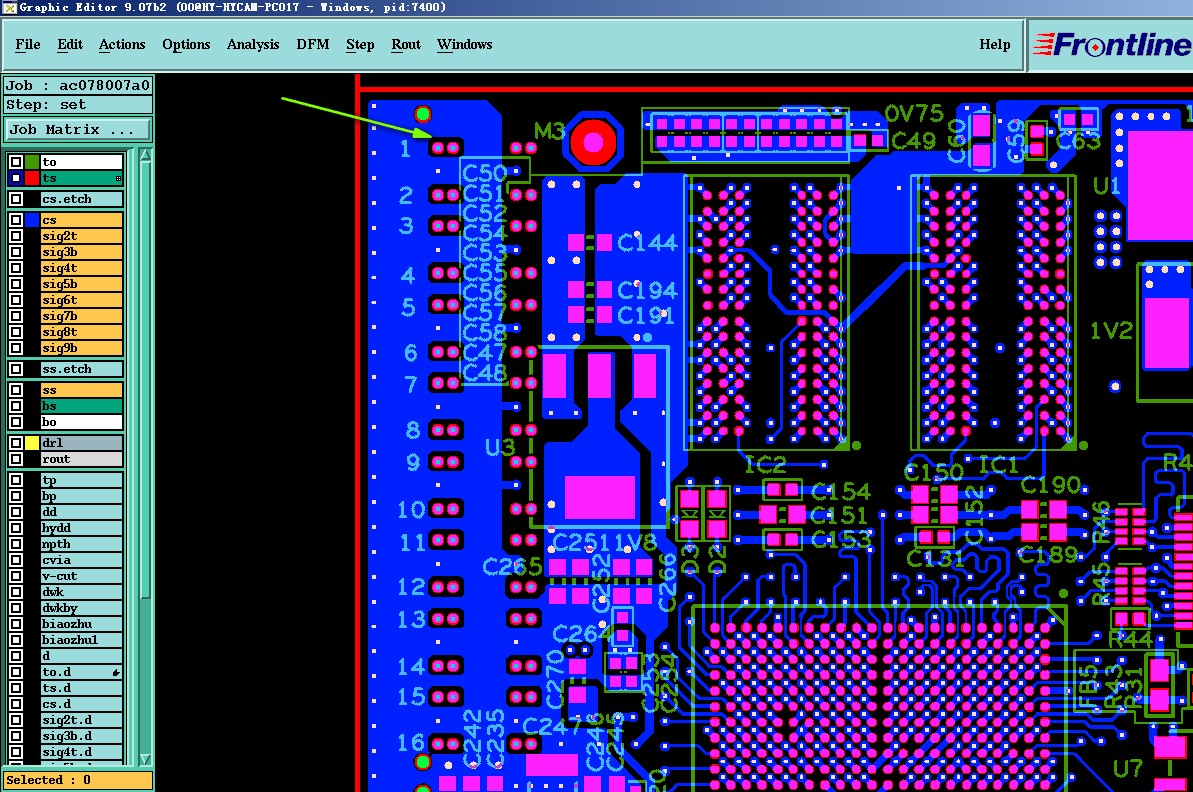Toggle the sig2t layer checkbox
The height and width of the screenshot is (792, 1193).
(x=16, y=236)
